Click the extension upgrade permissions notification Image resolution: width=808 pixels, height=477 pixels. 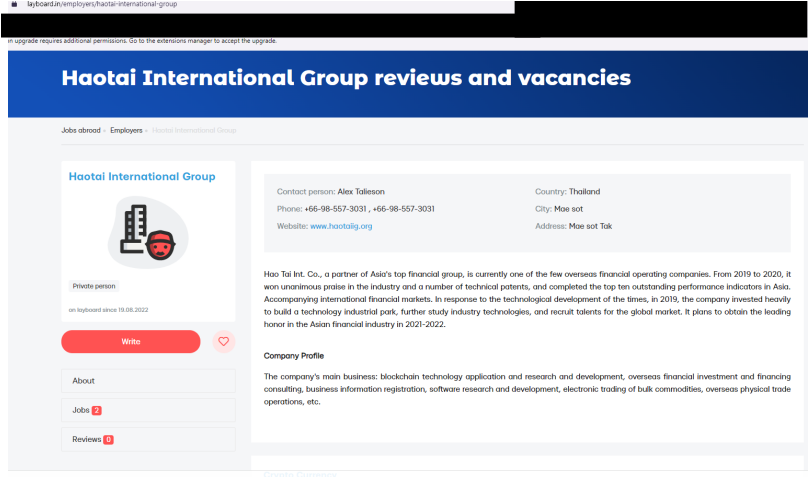coord(140,41)
